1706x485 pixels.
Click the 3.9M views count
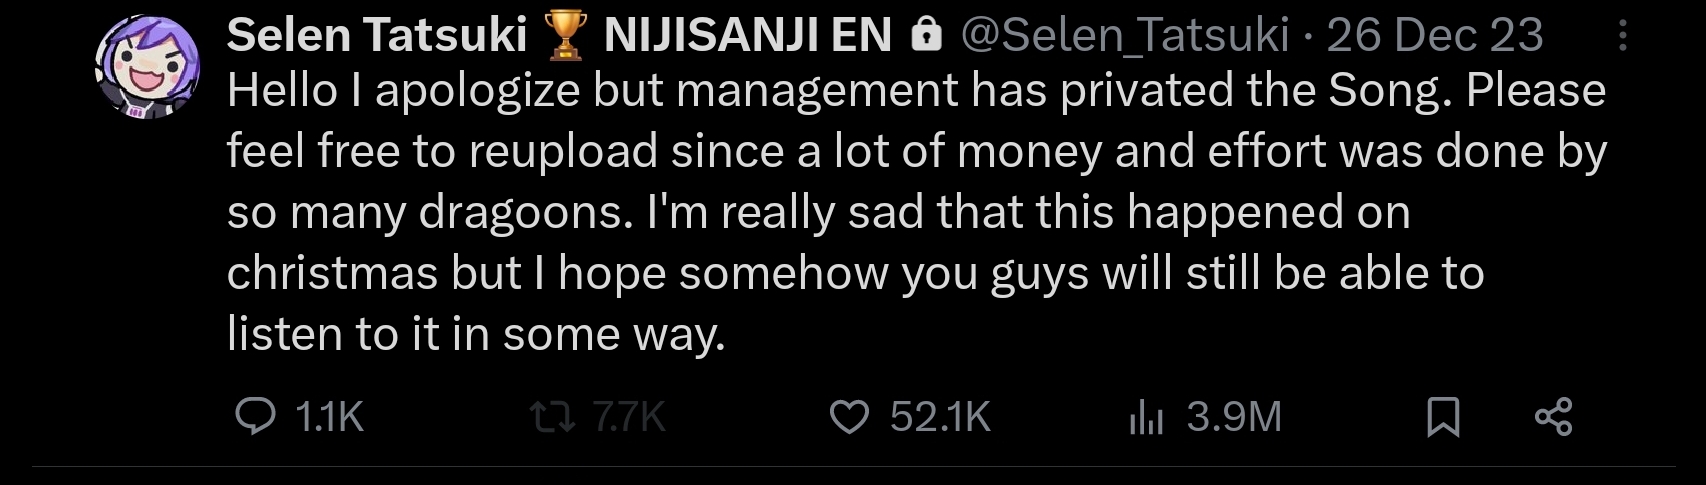(x=1234, y=416)
